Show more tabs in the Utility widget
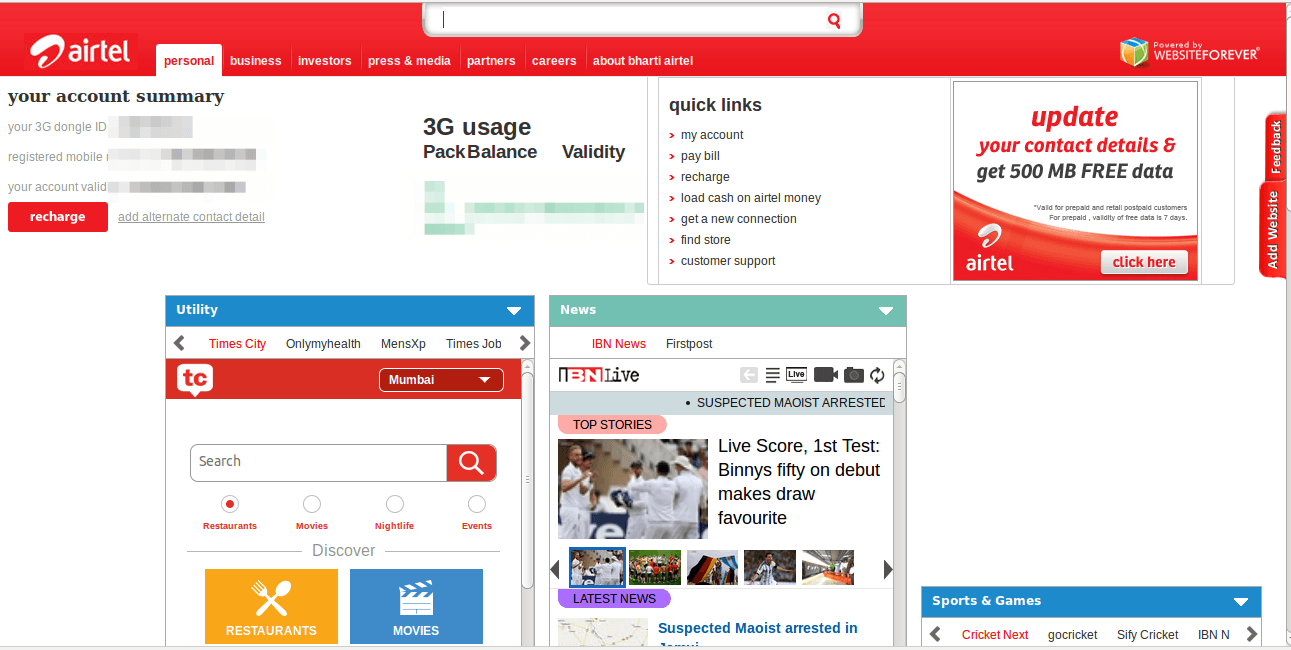The width and height of the screenshot is (1291, 650). point(525,343)
